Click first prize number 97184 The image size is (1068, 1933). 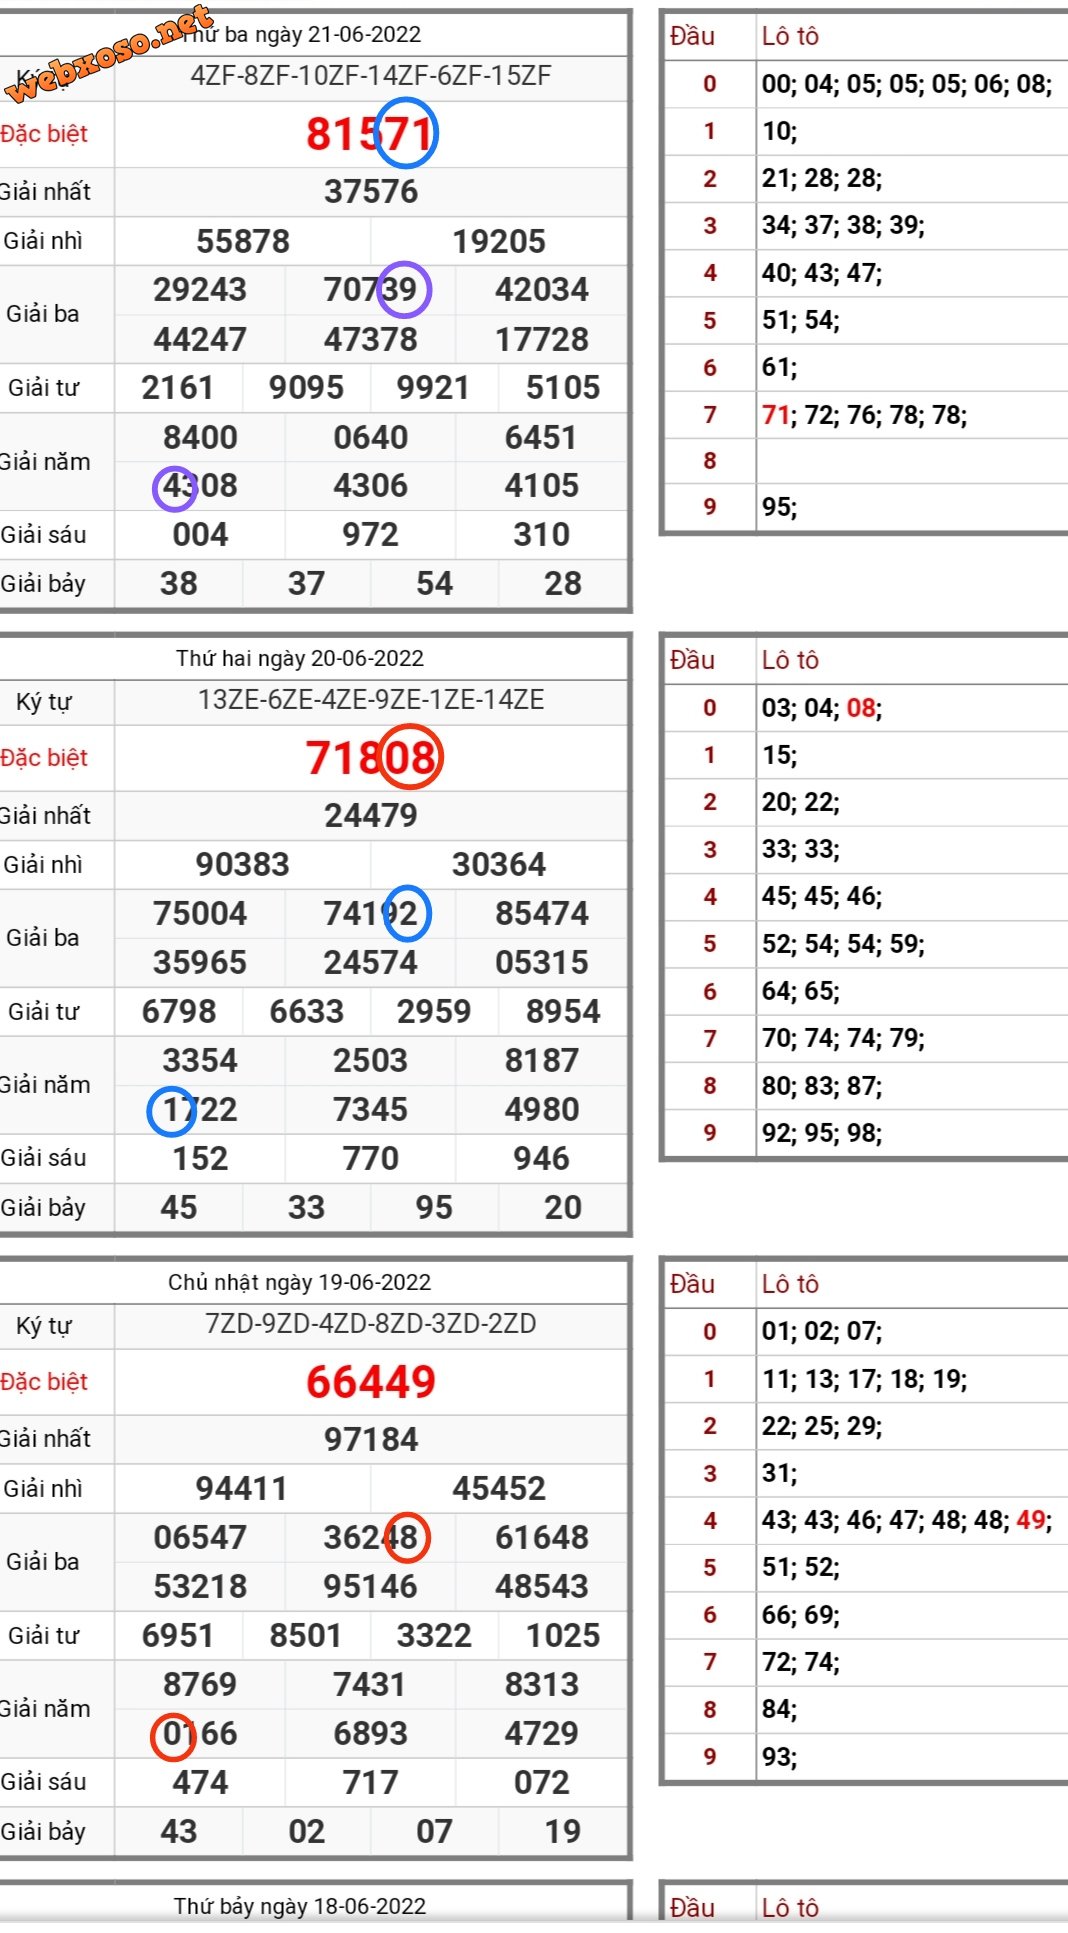(x=371, y=1439)
